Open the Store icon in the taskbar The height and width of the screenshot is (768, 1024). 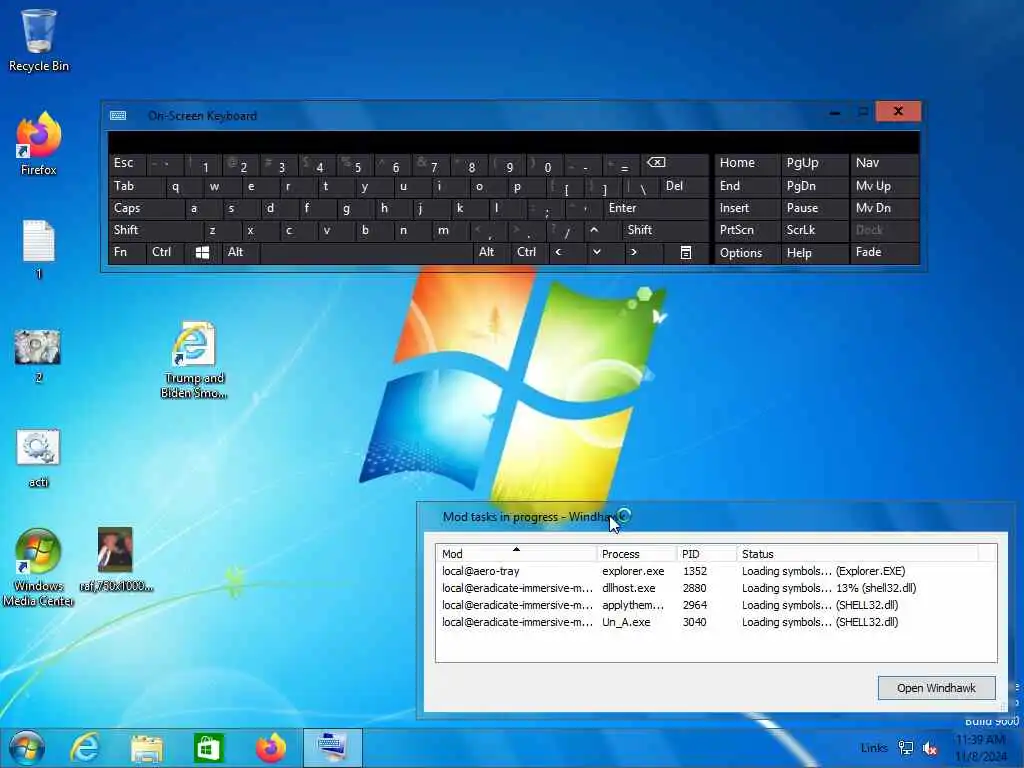tap(208, 748)
